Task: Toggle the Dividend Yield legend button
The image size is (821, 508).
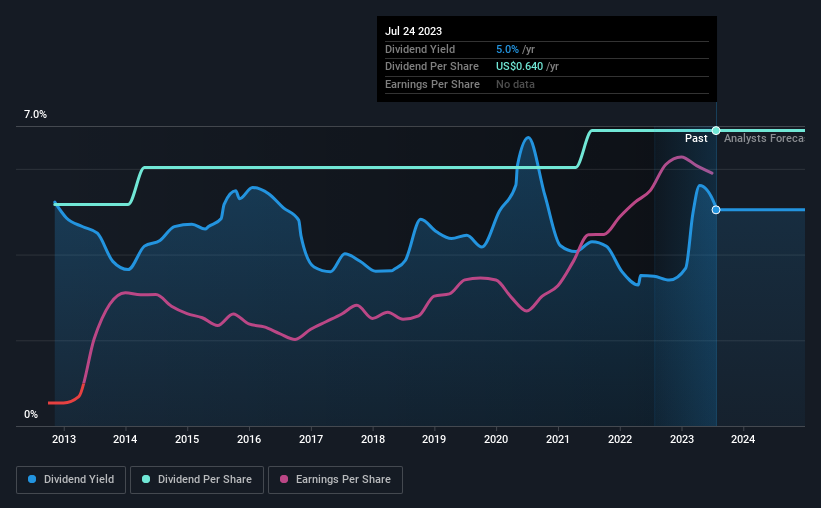Action: pyautogui.click(x=71, y=480)
